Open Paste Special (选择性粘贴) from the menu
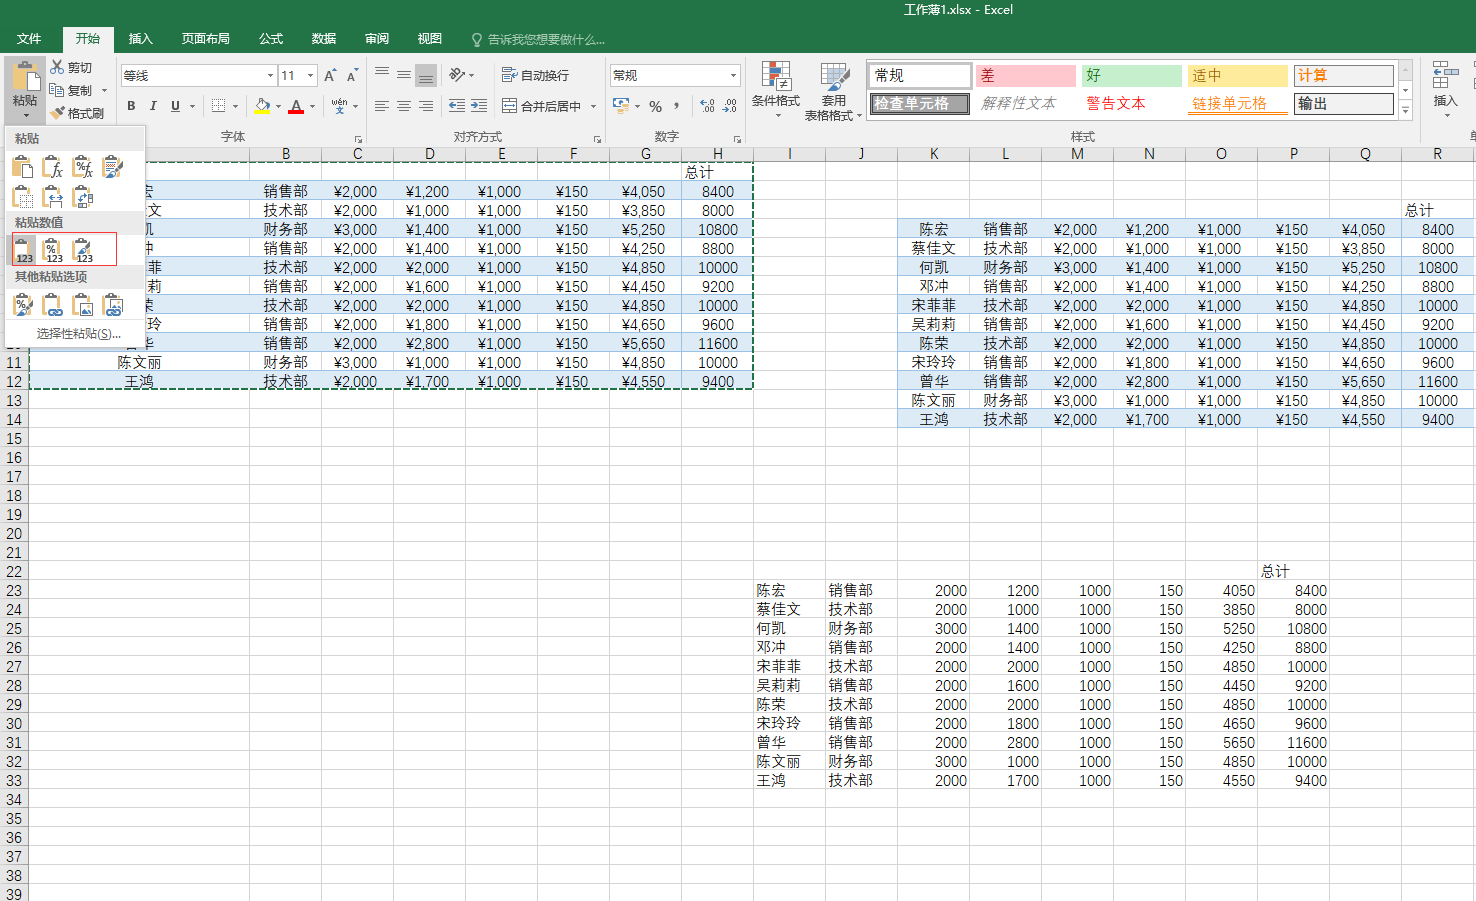Viewport: 1476px width, 901px height. (78, 334)
